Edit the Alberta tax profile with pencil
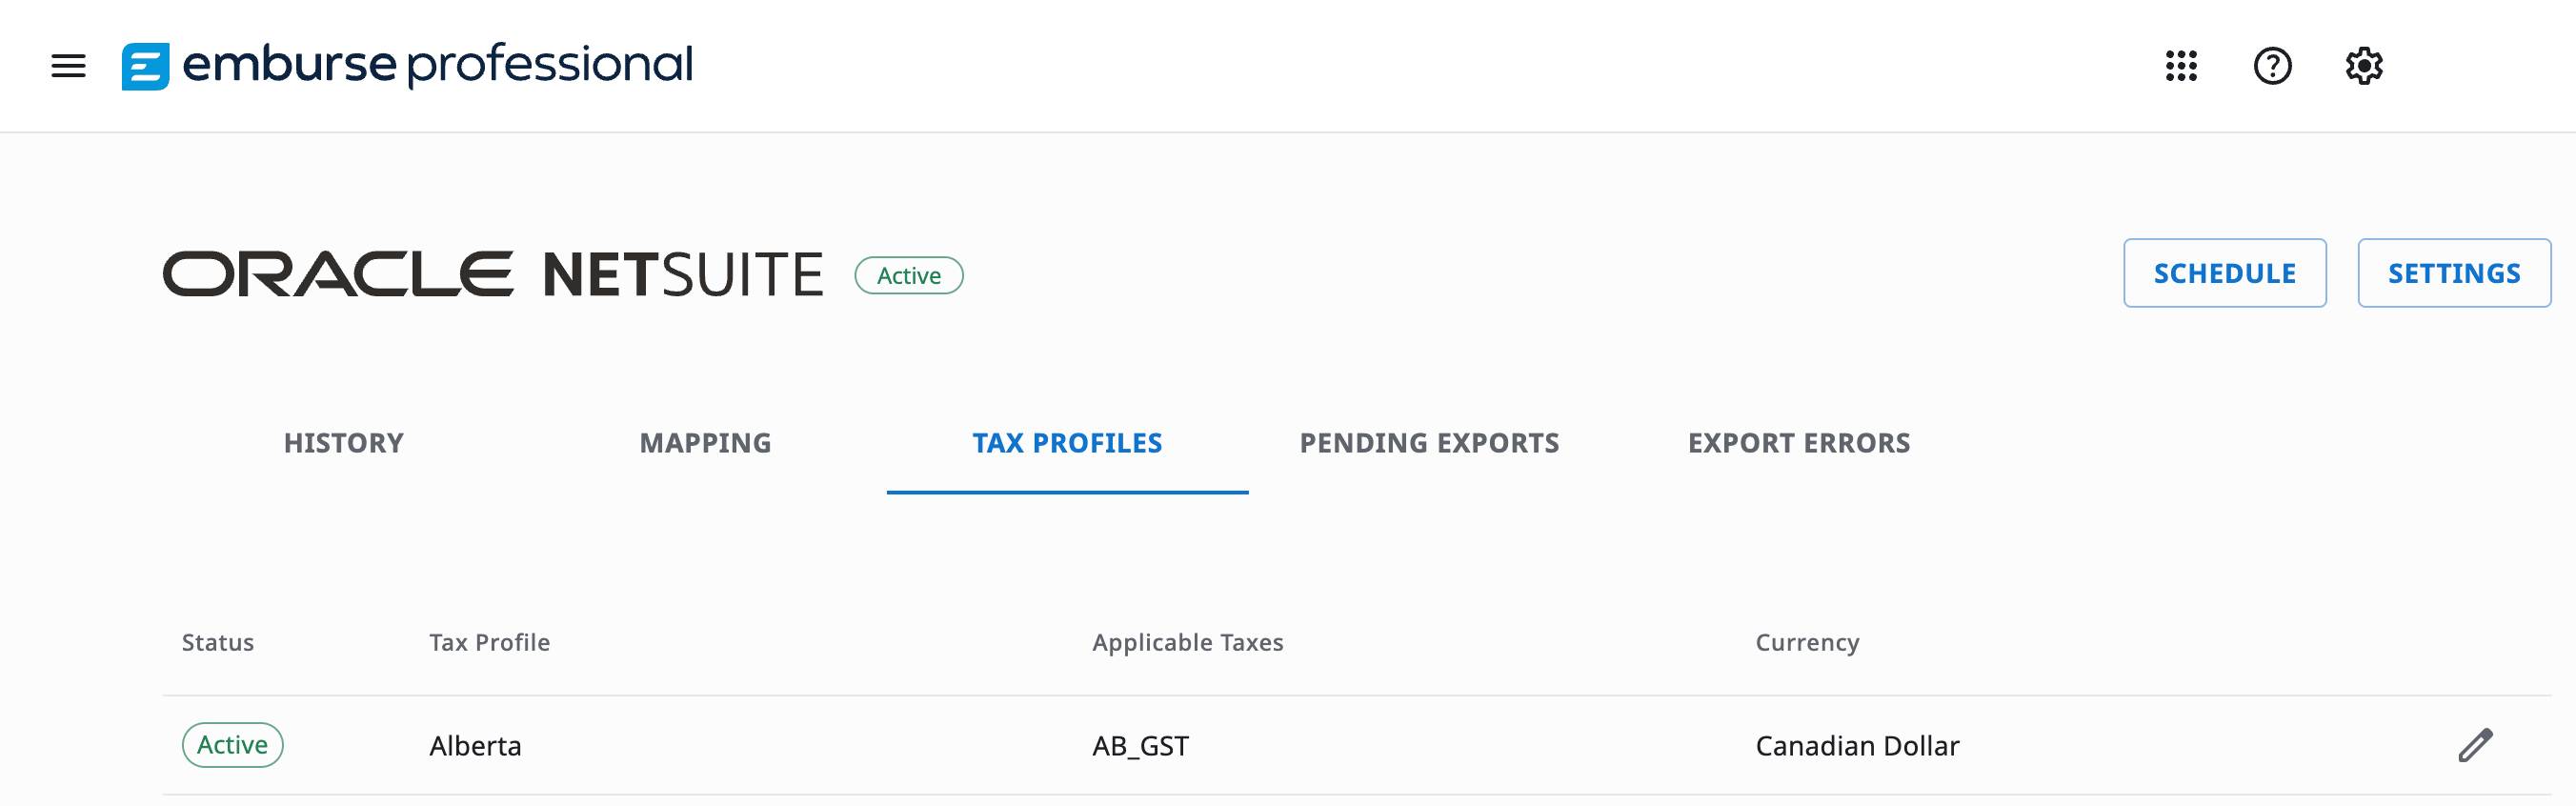Screen dimensions: 2576x806 (2475, 745)
